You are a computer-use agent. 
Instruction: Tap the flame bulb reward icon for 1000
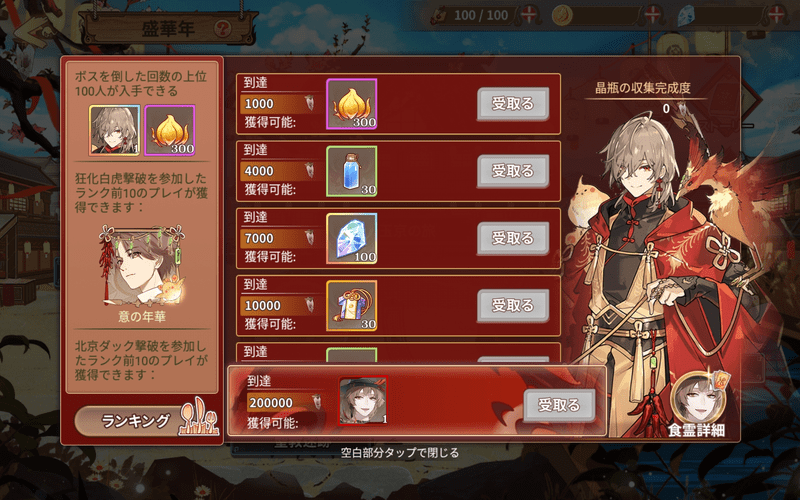pyautogui.click(x=352, y=104)
